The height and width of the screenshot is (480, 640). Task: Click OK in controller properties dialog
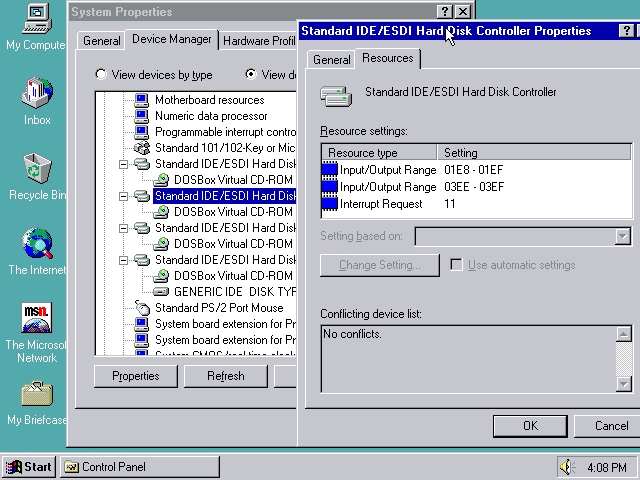(530, 425)
